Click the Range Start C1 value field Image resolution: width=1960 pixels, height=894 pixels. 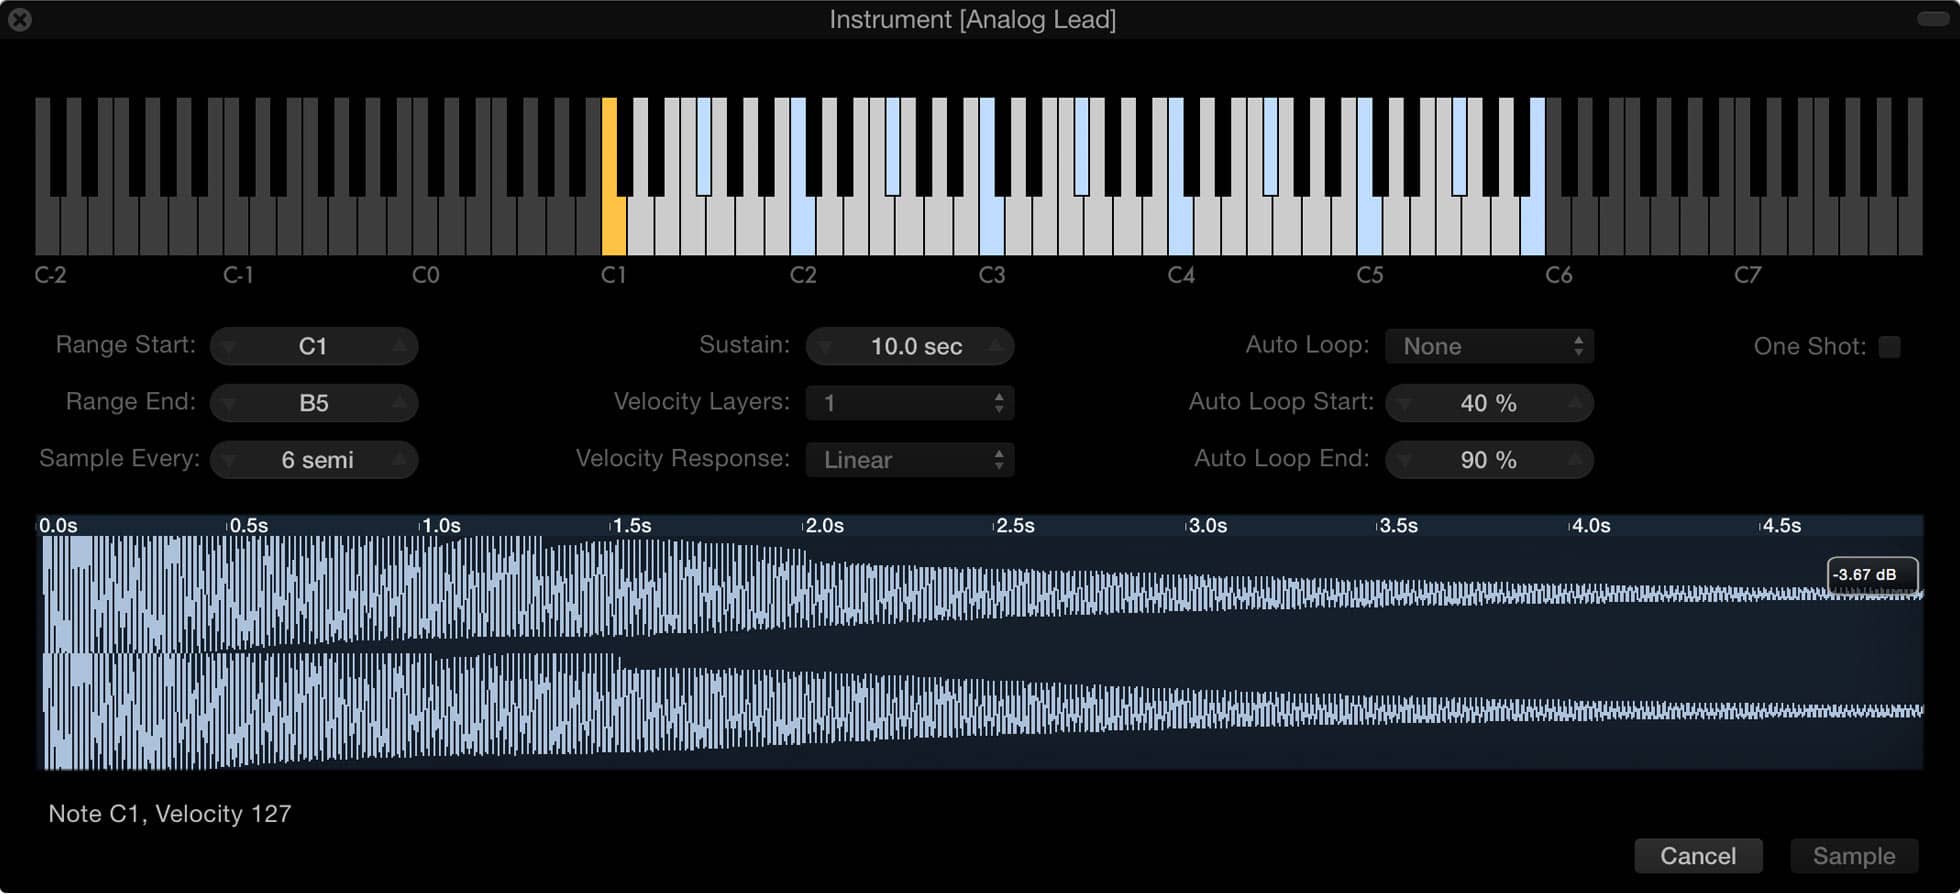click(314, 346)
